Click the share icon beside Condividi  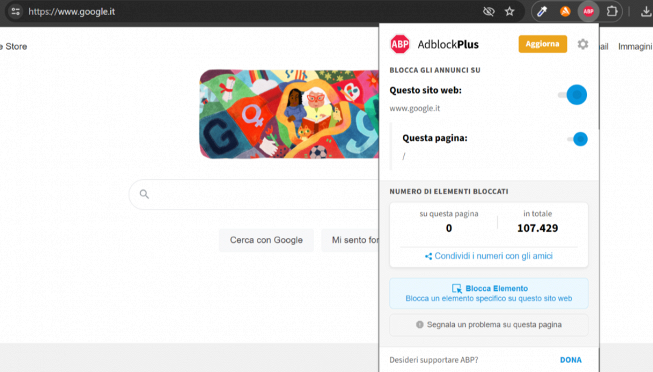pos(428,256)
